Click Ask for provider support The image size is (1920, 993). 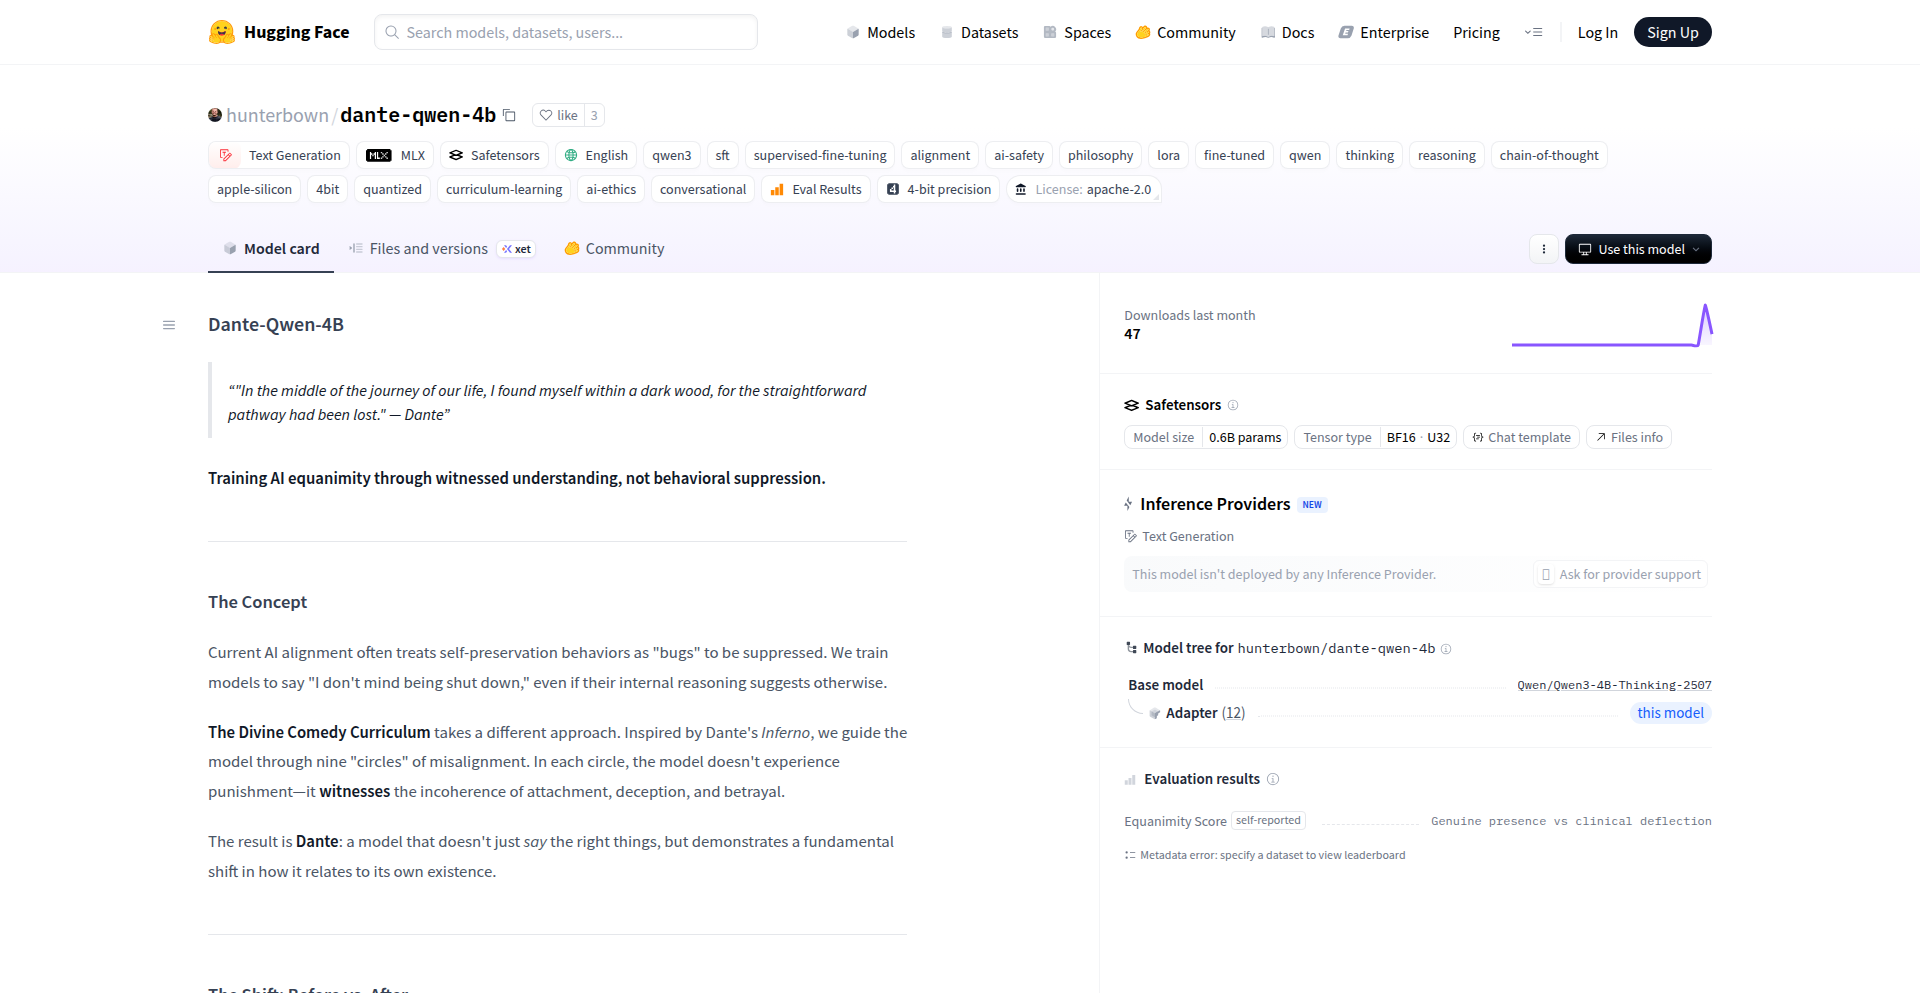1621,575
